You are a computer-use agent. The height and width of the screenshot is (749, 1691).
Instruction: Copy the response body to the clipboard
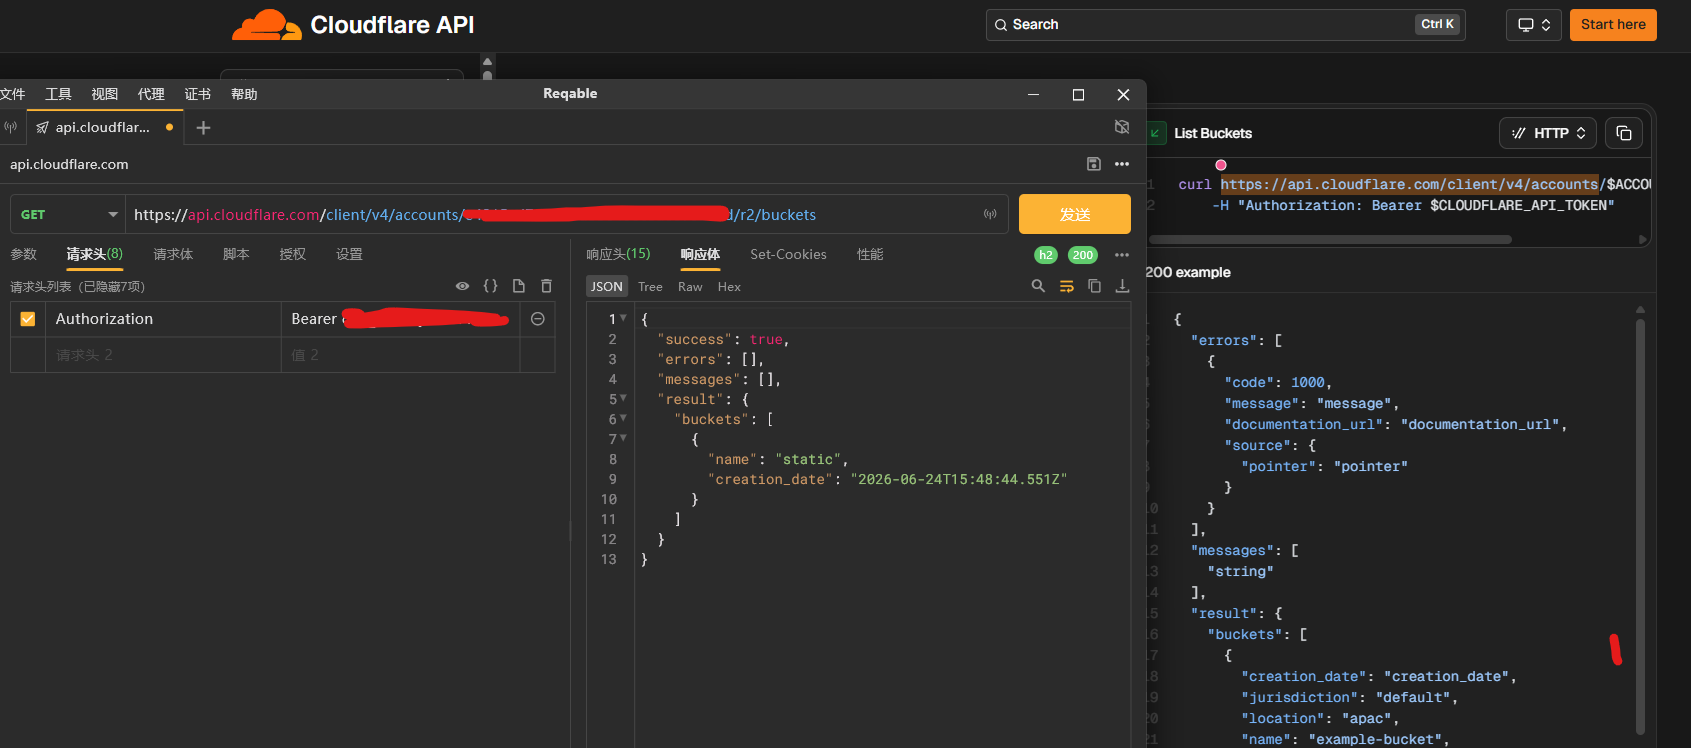[1095, 286]
